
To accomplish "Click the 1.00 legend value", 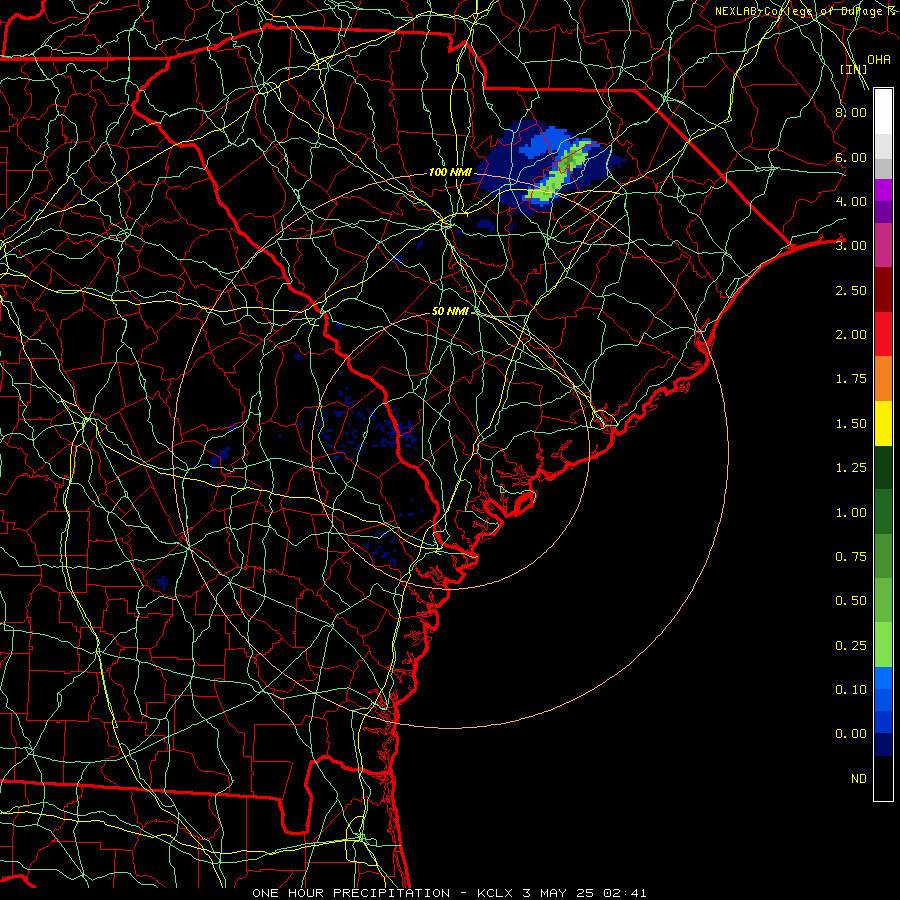I will 851,513.
